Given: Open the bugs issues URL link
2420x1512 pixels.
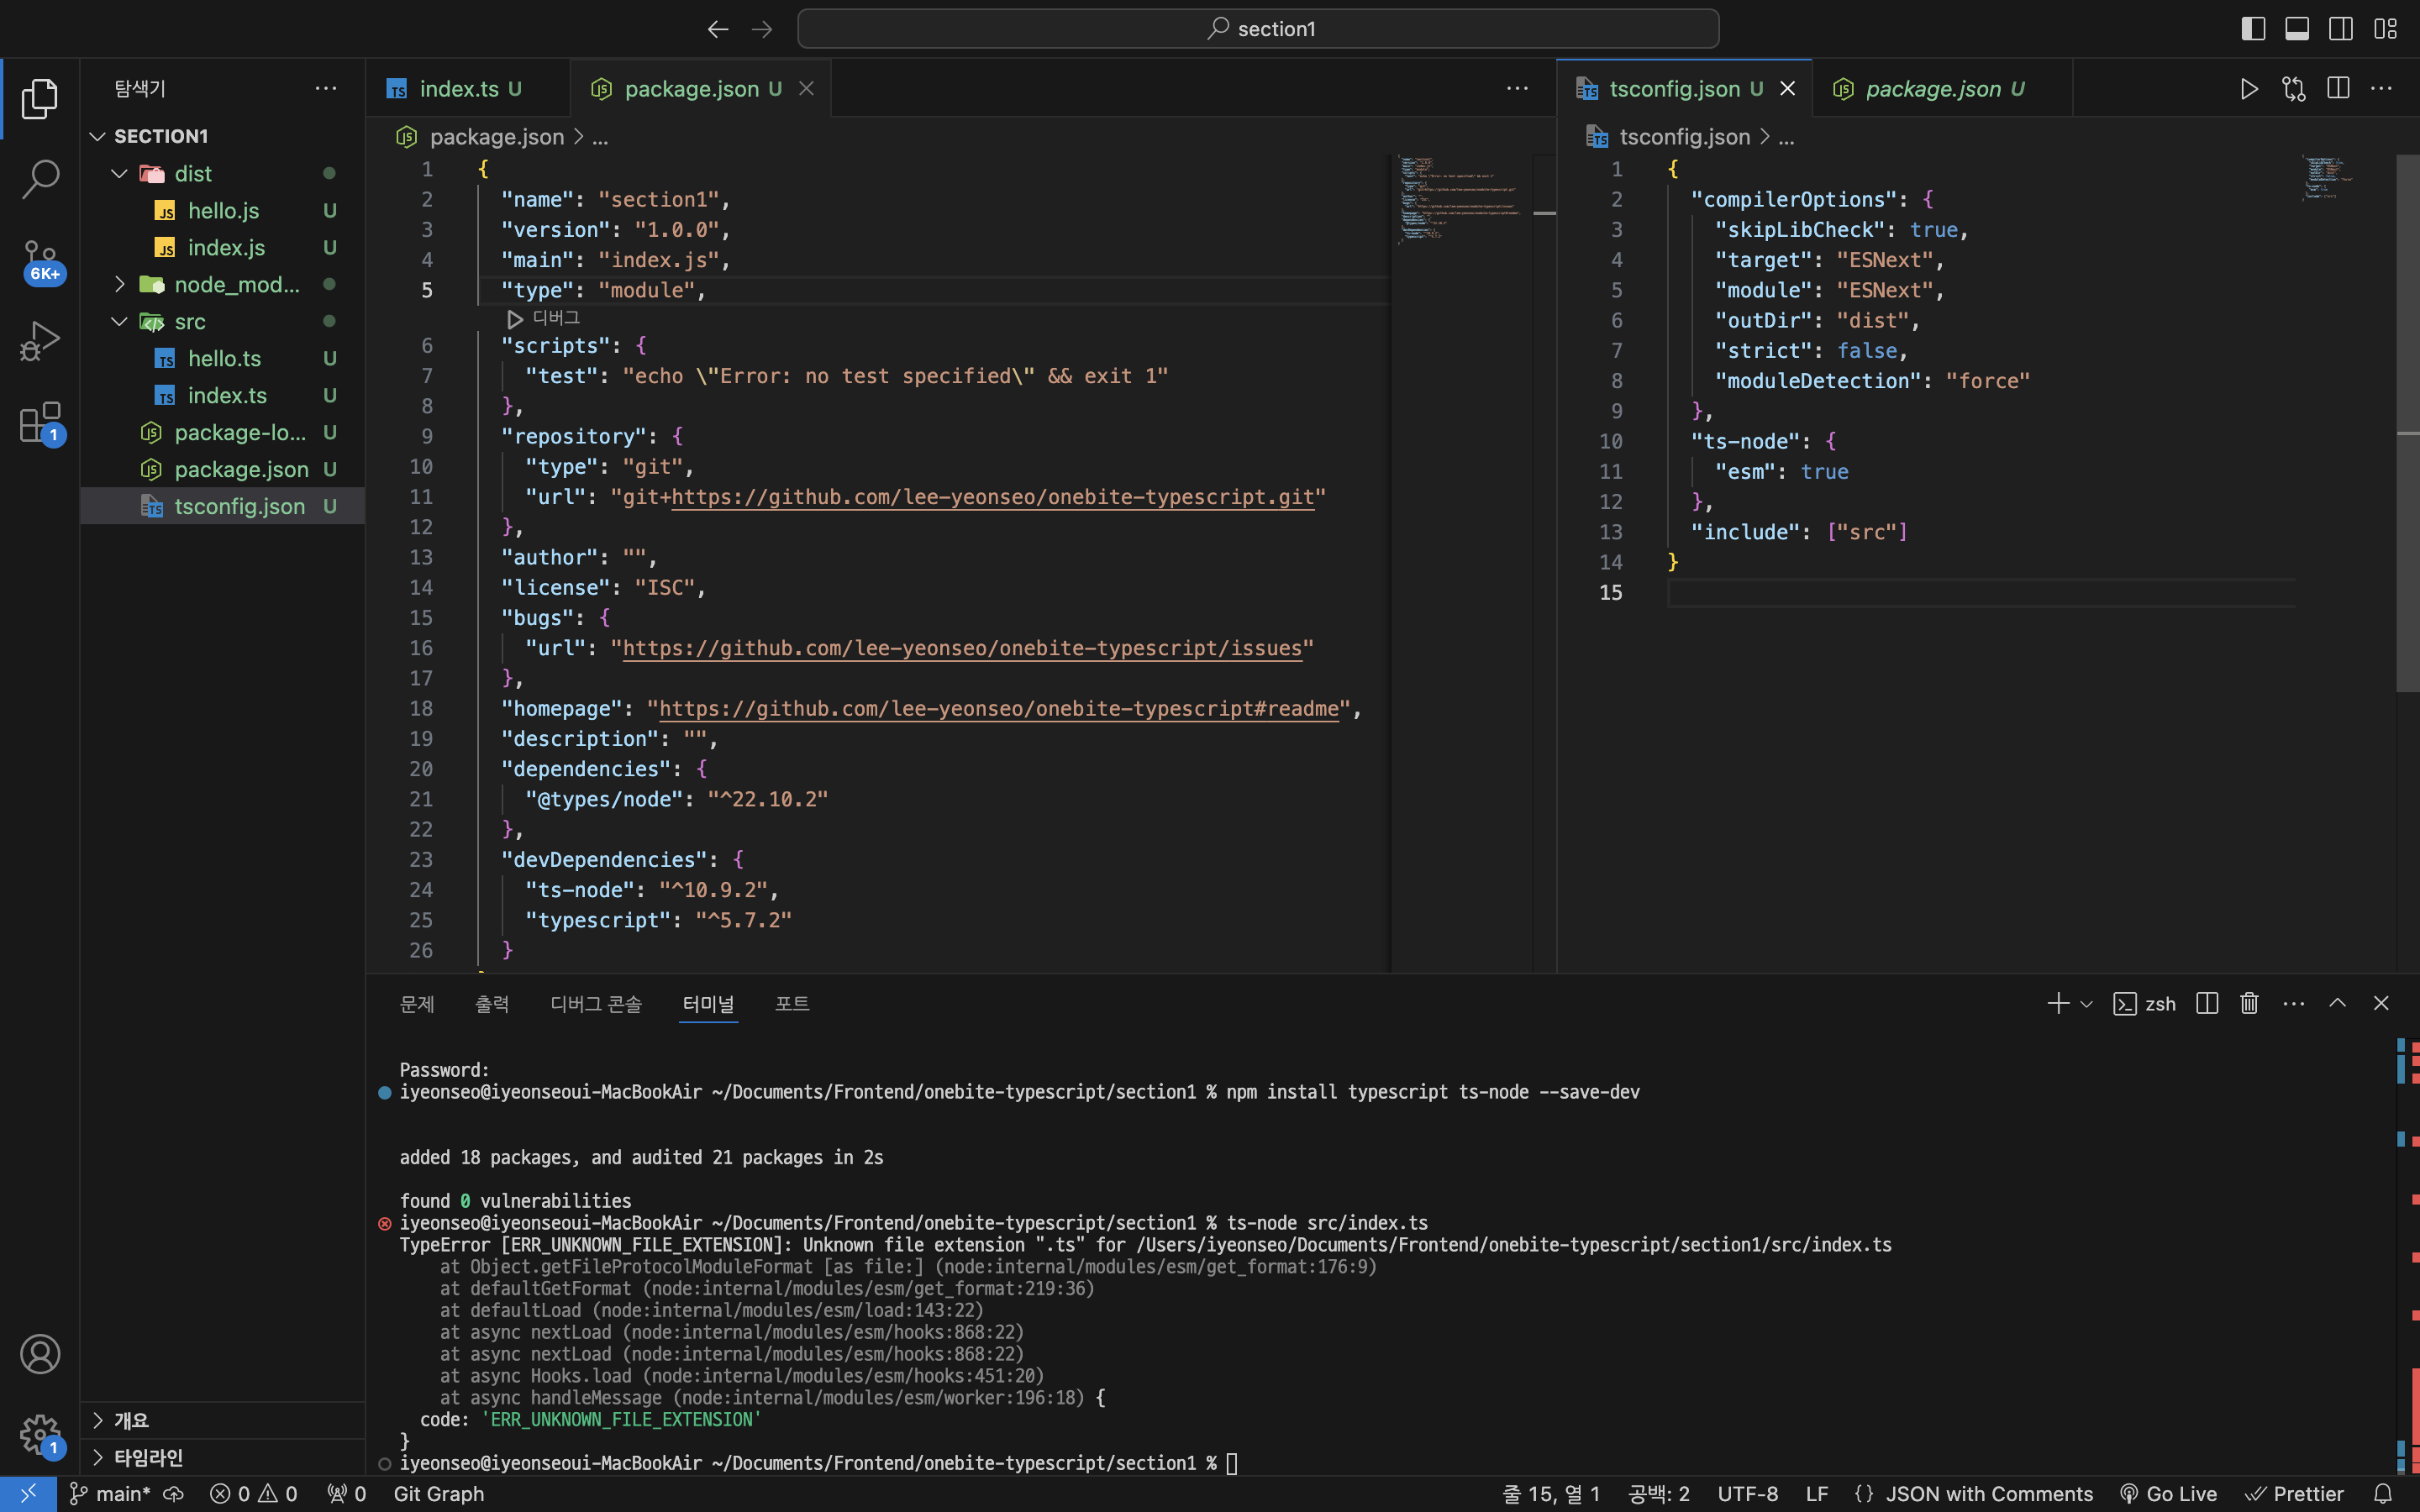Looking at the screenshot, I should tap(962, 648).
